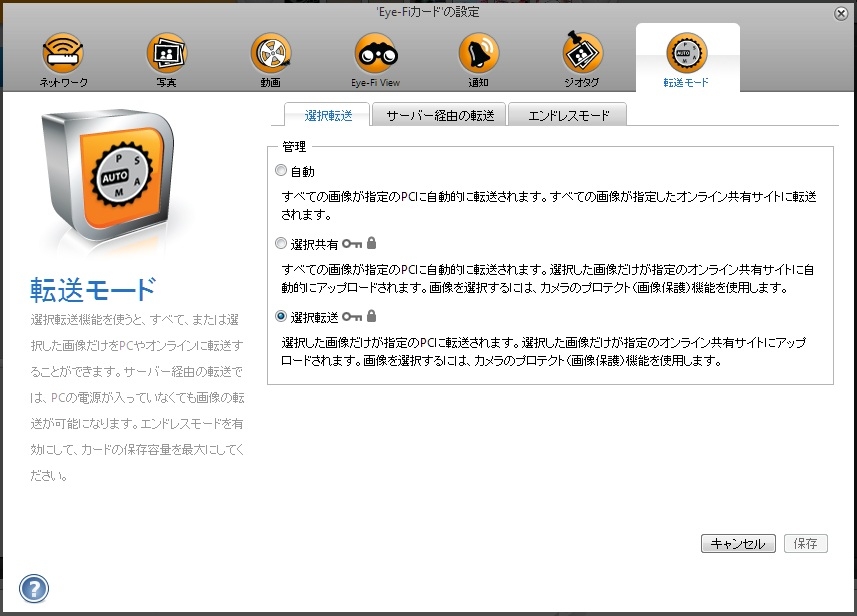
Task: Select the 選択共有 radio button
Action: 281,243
